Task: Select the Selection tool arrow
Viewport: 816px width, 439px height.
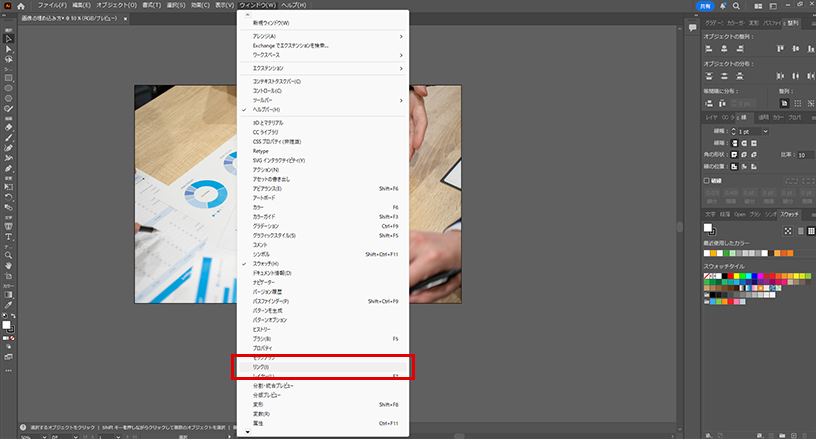Action: [8, 38]
